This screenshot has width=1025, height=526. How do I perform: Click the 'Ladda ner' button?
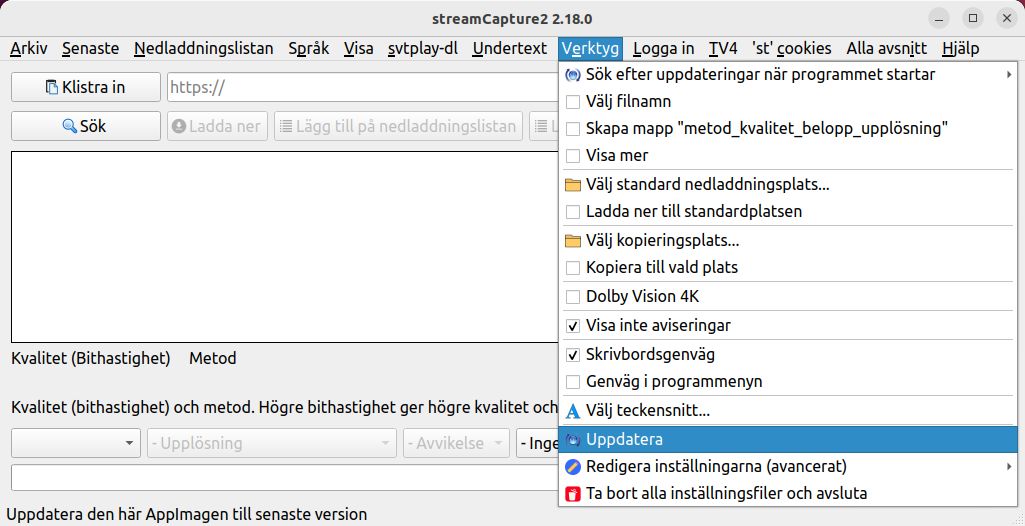(x=218, y=126)
